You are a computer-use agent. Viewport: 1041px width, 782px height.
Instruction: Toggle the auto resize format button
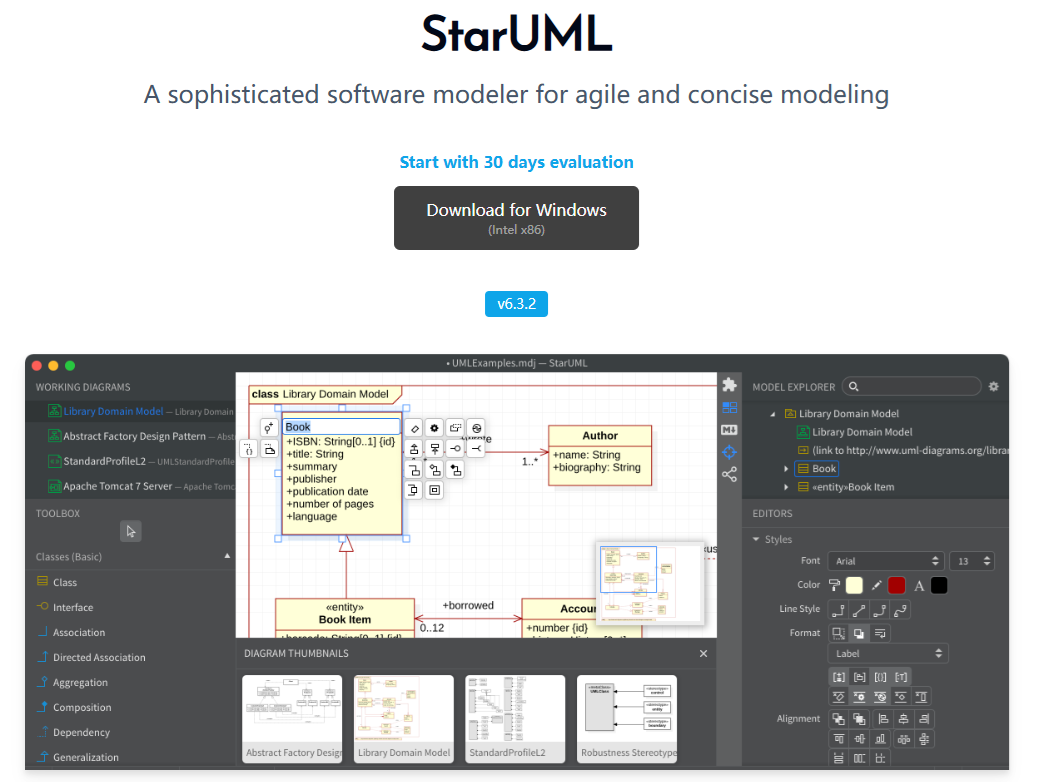click(839, 633)
